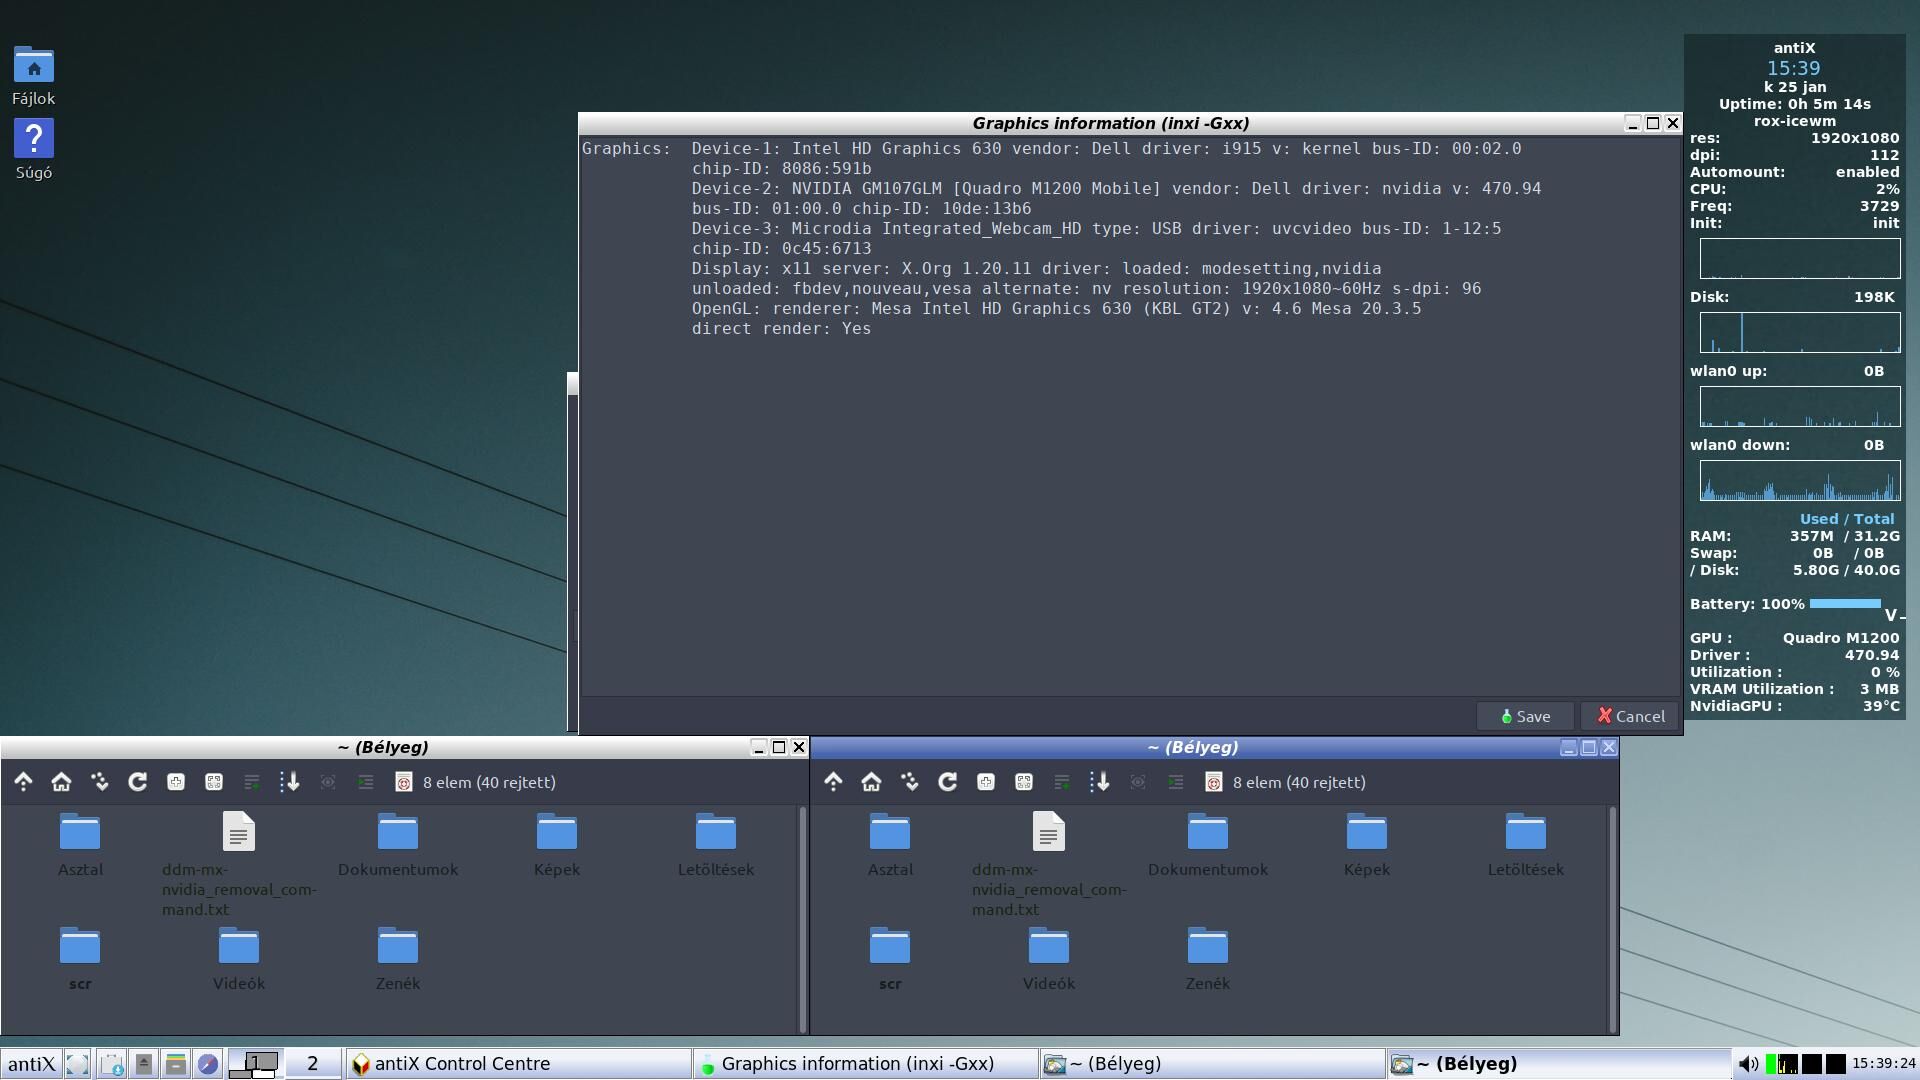Viewport: 1920px width, 1080px height.
Task: Refresh the directory in inactive gray-titled Bélyeg window
Action: [x=137, y=782]
